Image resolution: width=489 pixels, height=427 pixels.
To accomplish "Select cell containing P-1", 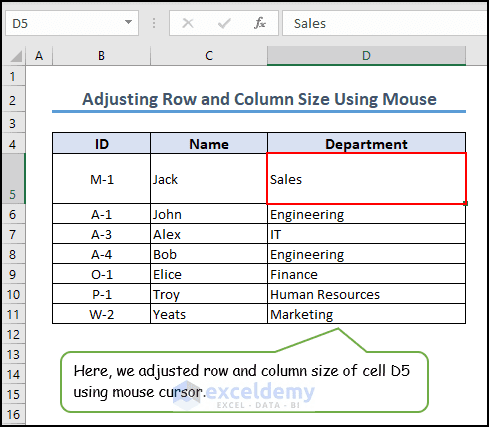I will (x=101, y=294).
